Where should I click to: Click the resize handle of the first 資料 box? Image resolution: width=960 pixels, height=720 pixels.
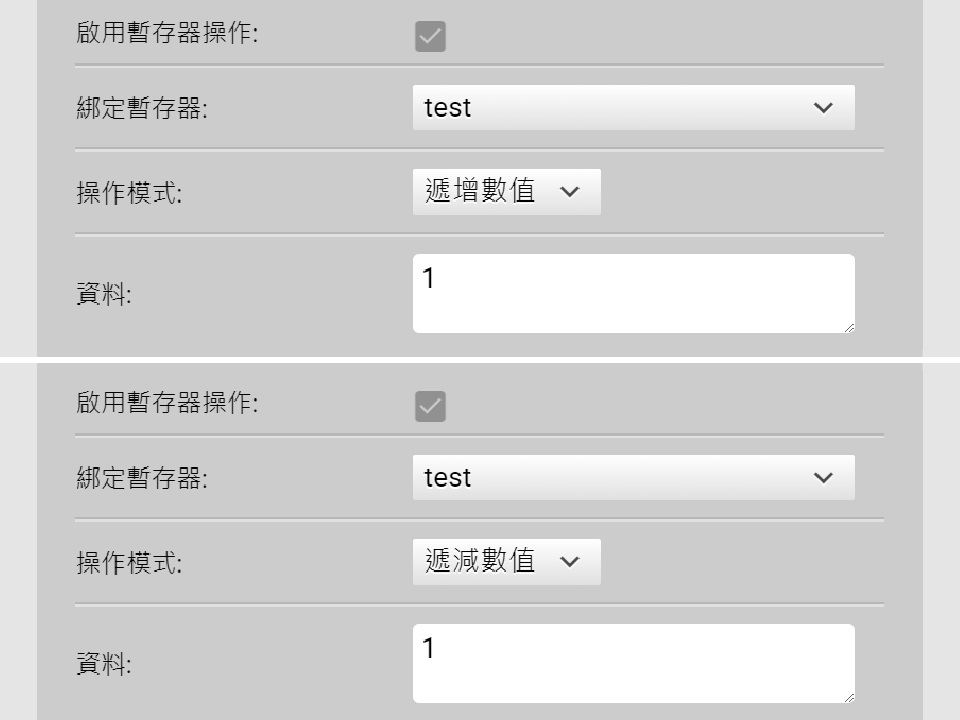pos(849,326)
